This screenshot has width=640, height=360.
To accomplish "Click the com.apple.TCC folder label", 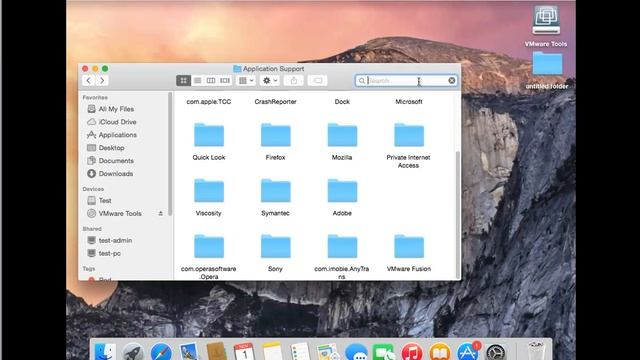I will [x=209, y=102].
